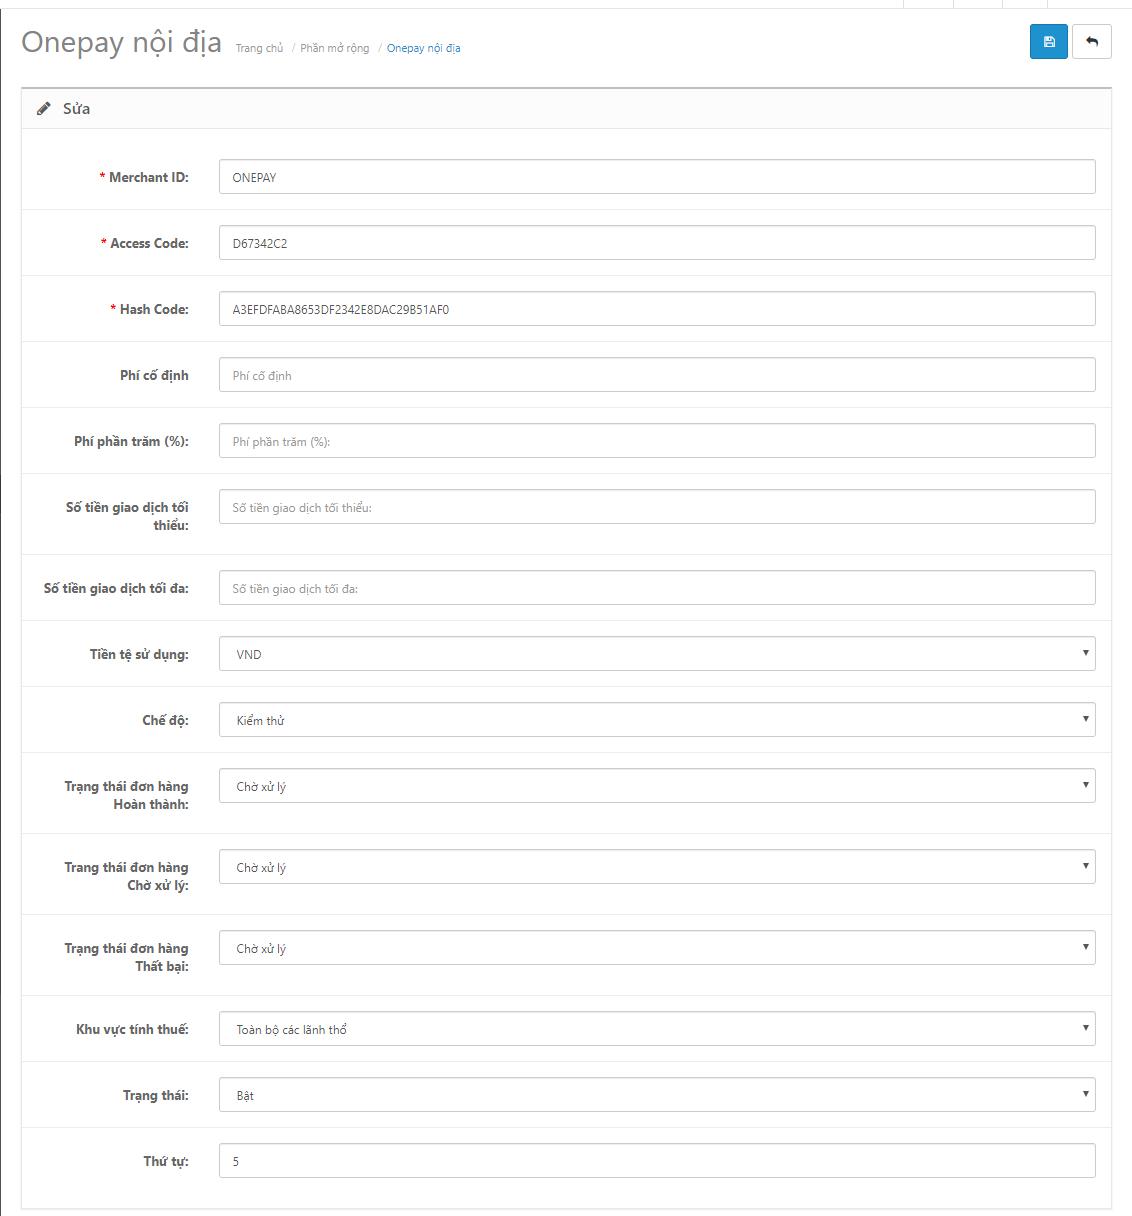This screenshot has height=1216, width=1132.
Task: Go to Trang chủ breadcrumb link
Action: pos(259,48)
